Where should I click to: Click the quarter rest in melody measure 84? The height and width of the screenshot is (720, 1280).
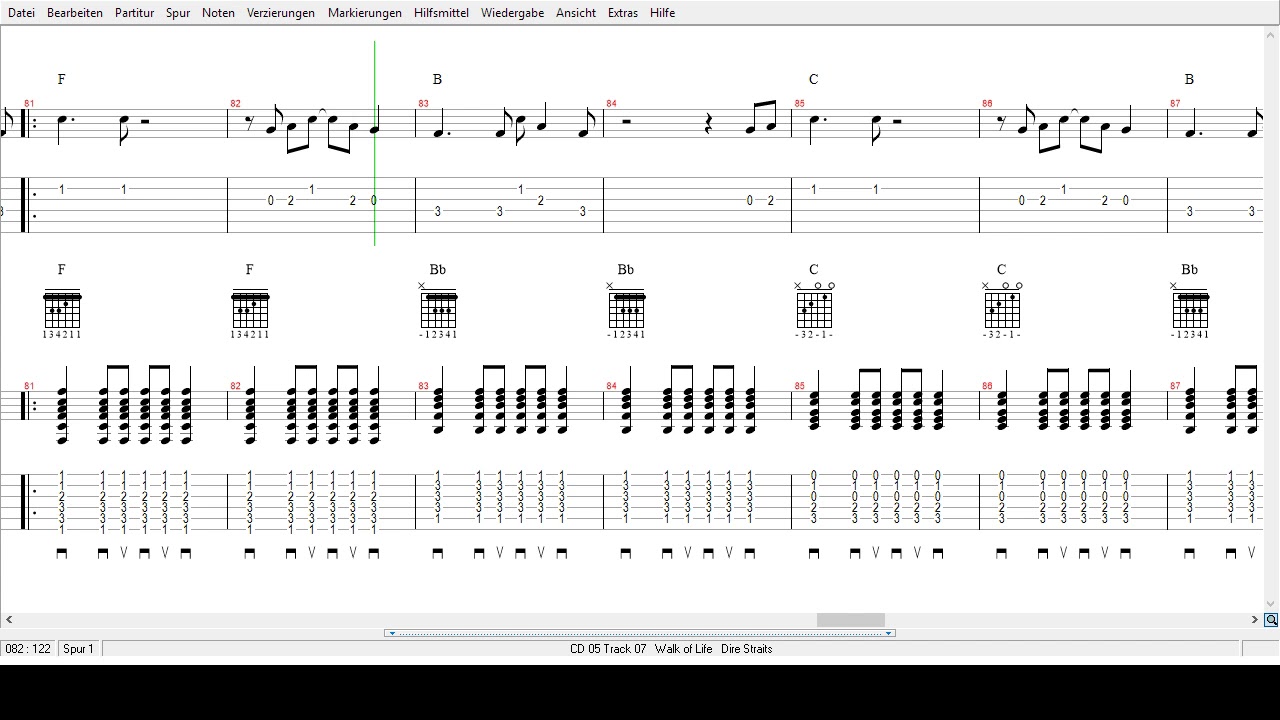[x=709, y=124]
